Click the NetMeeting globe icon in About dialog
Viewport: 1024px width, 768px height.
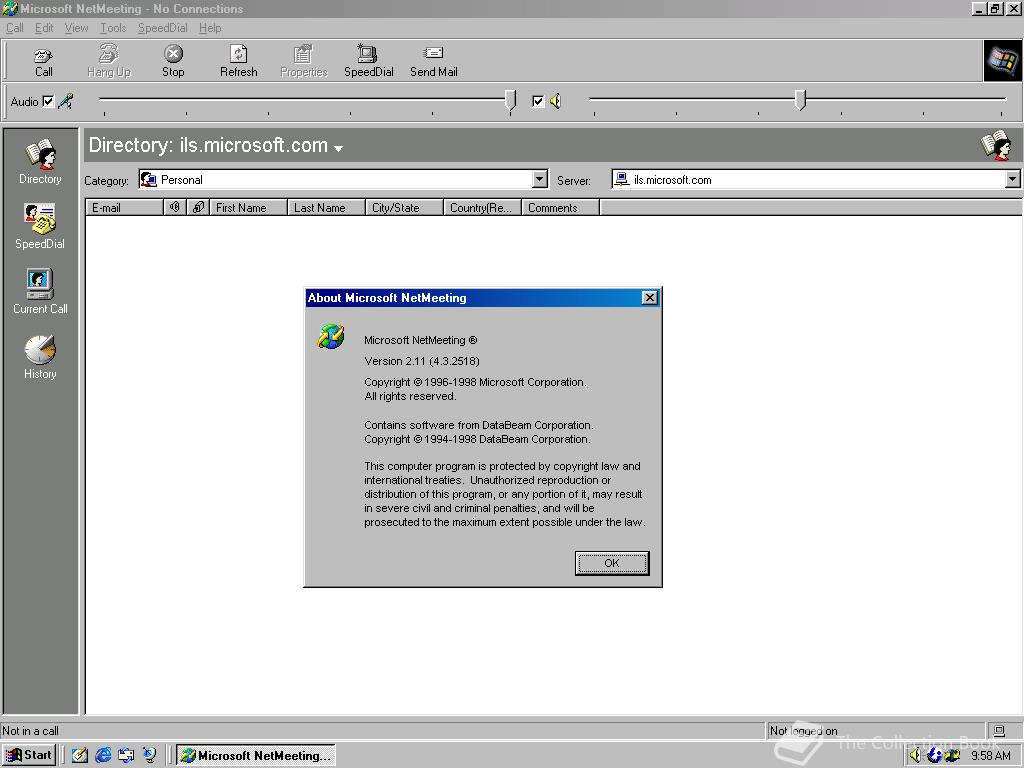click(331, 336)
